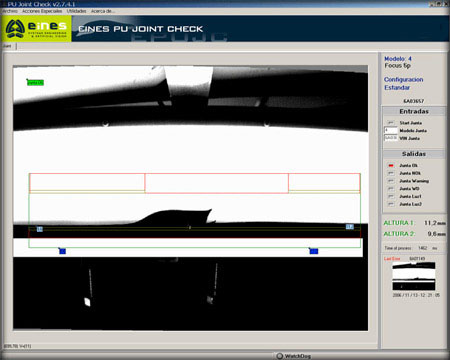Image resolution: width=450 pixels, height=360 pixels.
Task: Toggle the Junta Luz2 output indicator
Action: pyautogui.click(x=391, y=204)
